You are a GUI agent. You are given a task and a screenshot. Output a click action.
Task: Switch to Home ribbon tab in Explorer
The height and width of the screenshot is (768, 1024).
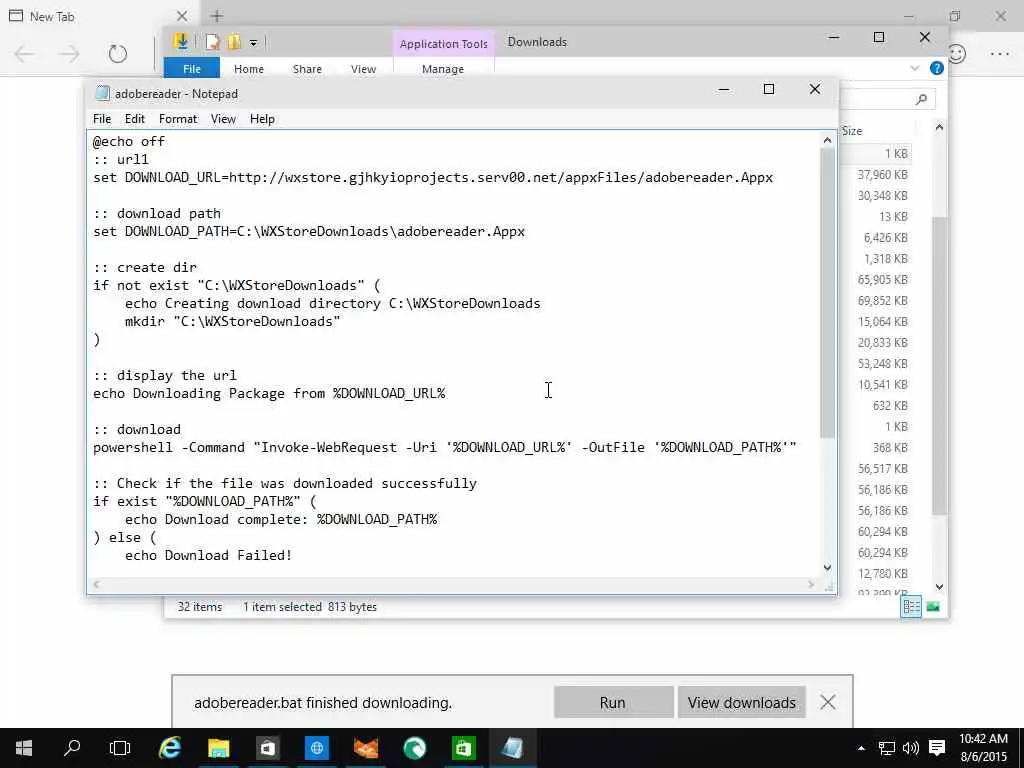[249, 69]
